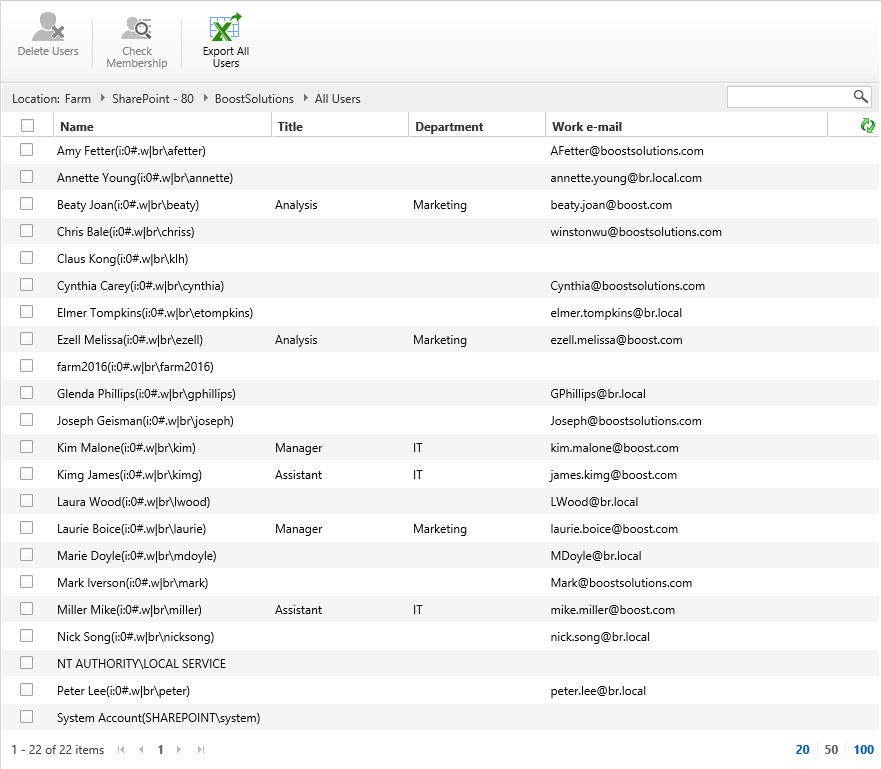The image size is (881, 769).
Task: Sort by the Name column header
Action: click(77, 127)
